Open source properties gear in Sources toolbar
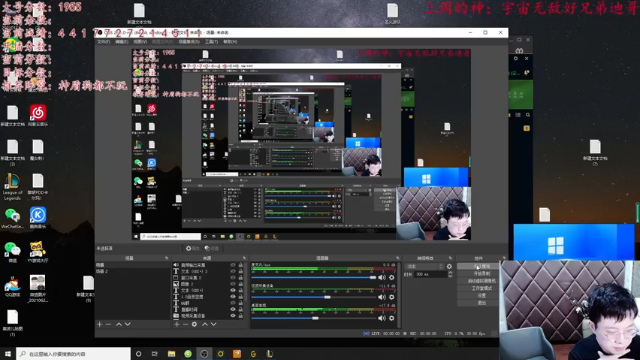This screenshot has height=360, width=640. (194, 324)
